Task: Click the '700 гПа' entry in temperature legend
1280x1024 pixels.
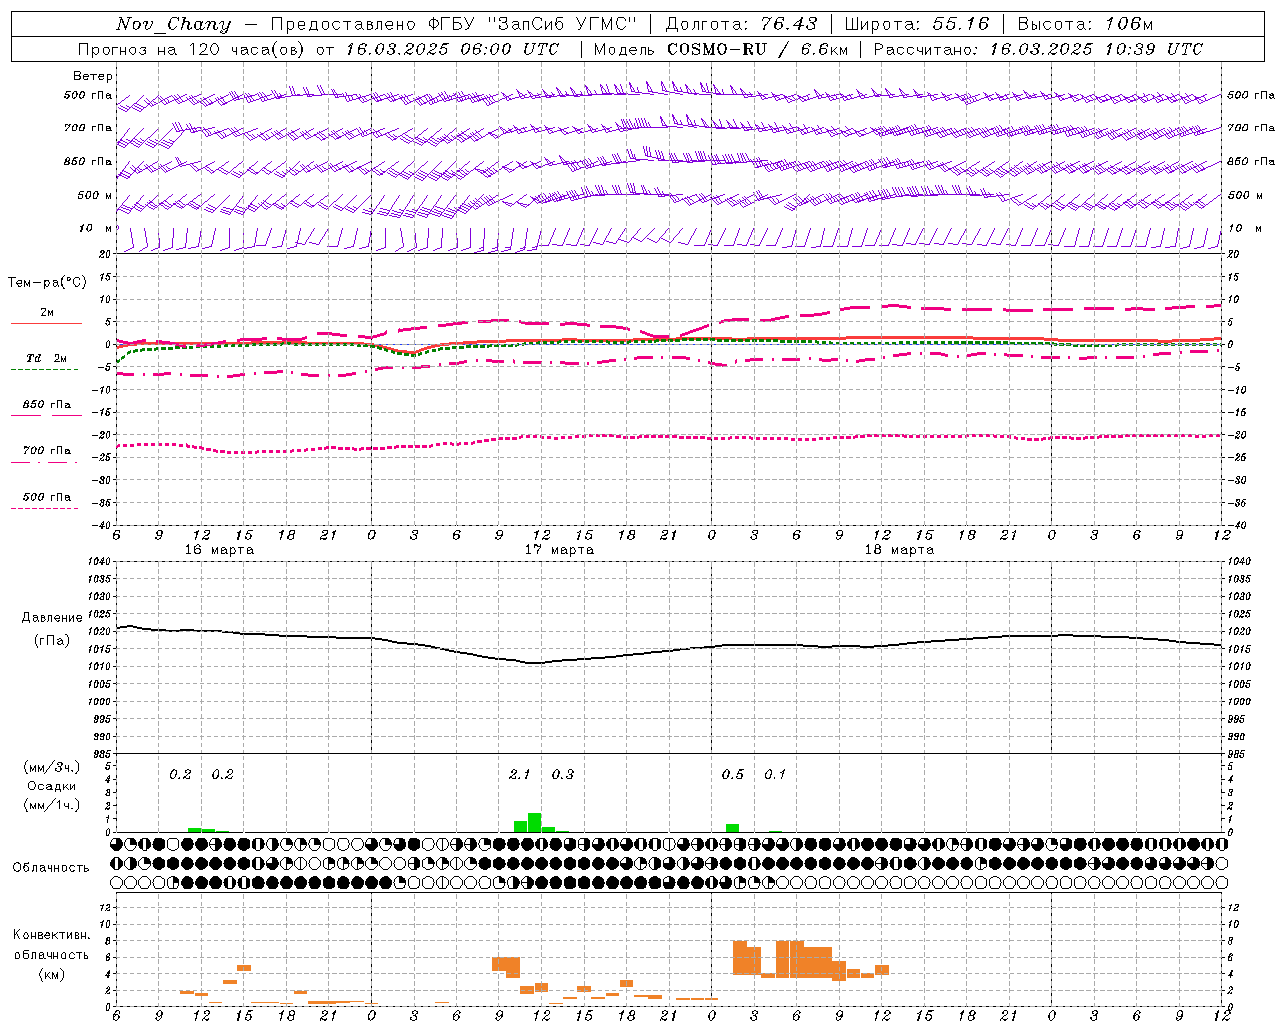Action: click(47, 451)
